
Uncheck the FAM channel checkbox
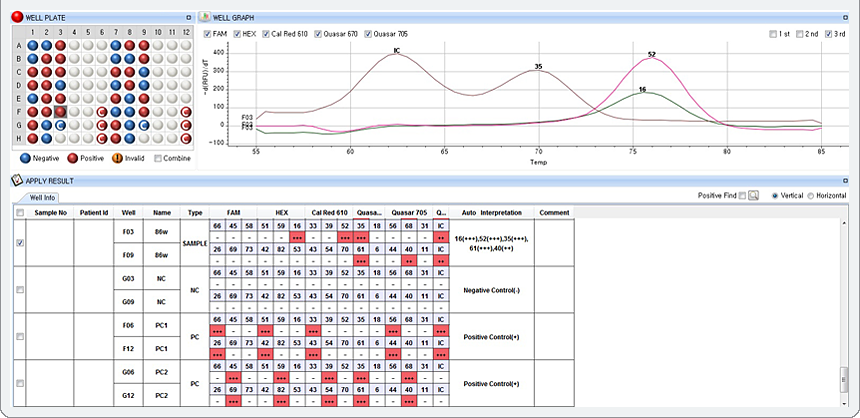[207, 34]
